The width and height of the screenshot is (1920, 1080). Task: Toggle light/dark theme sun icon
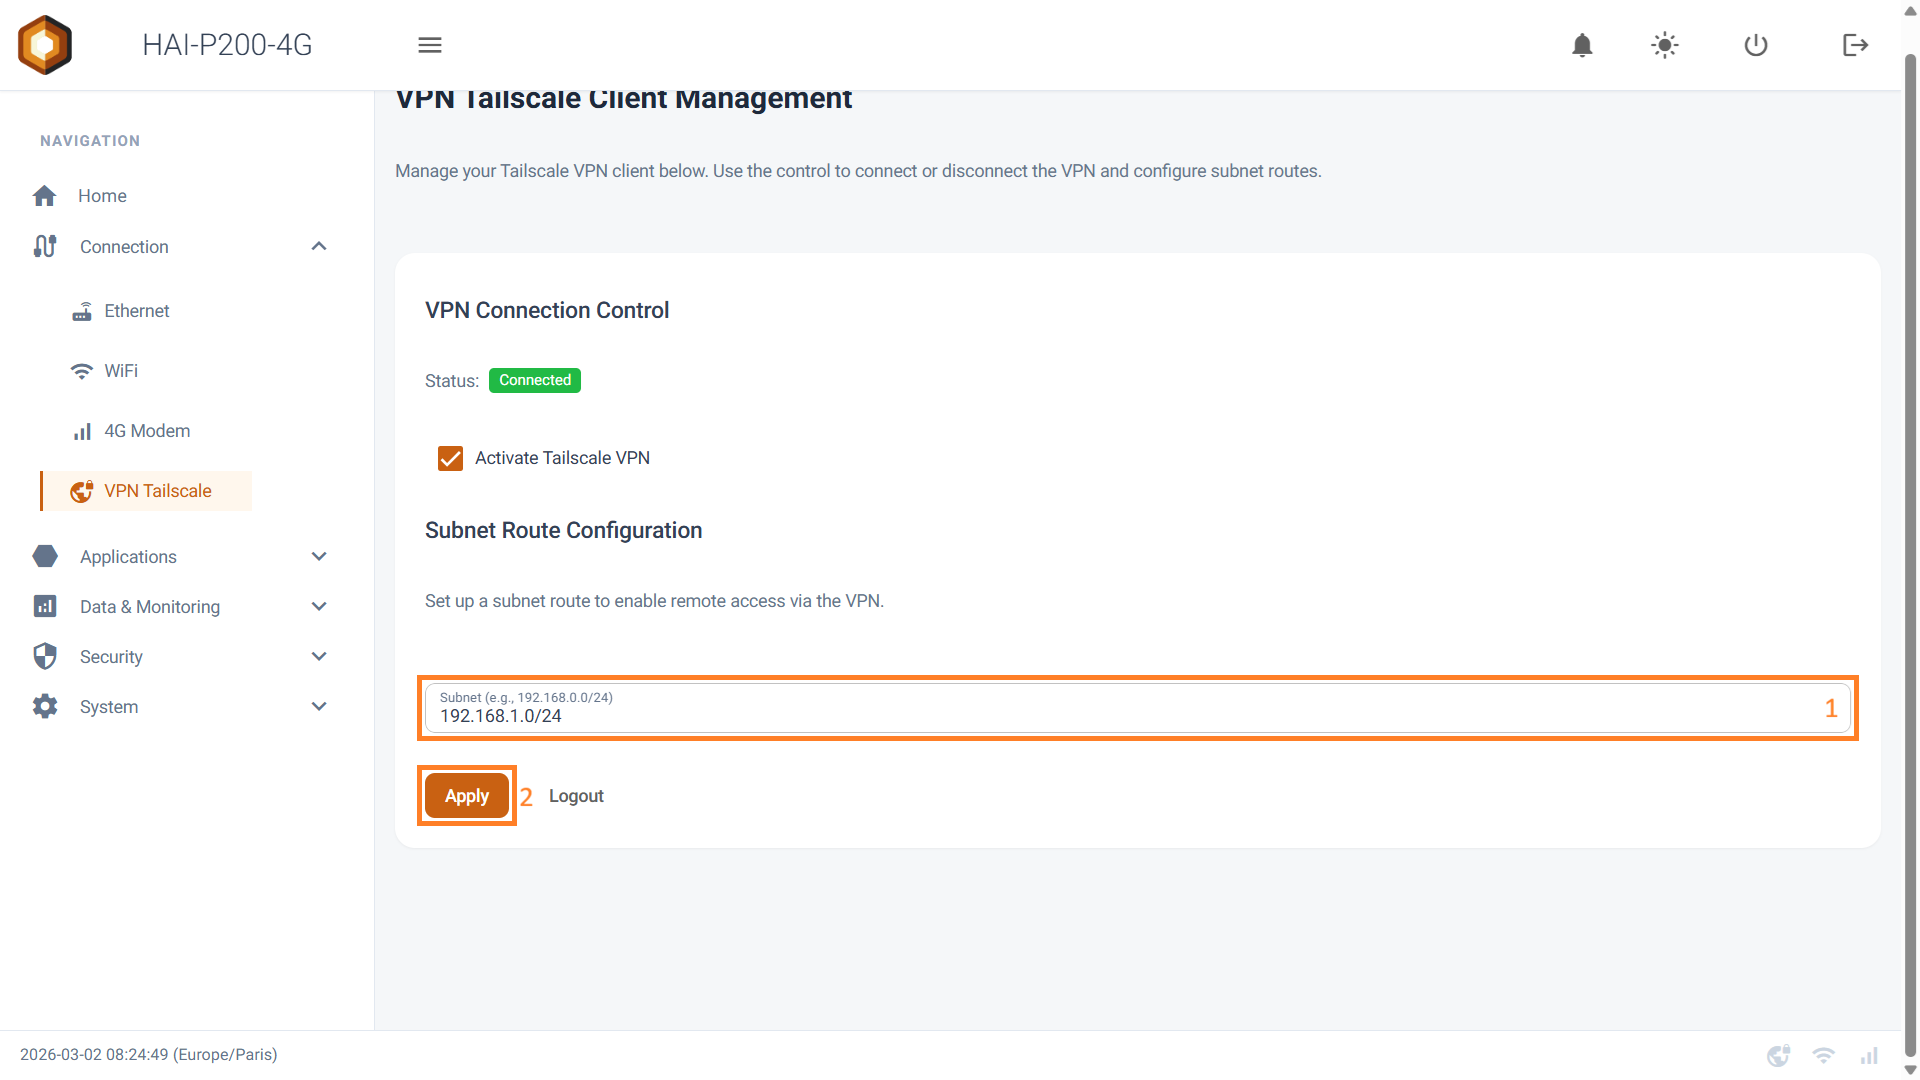click(1665, 45)
